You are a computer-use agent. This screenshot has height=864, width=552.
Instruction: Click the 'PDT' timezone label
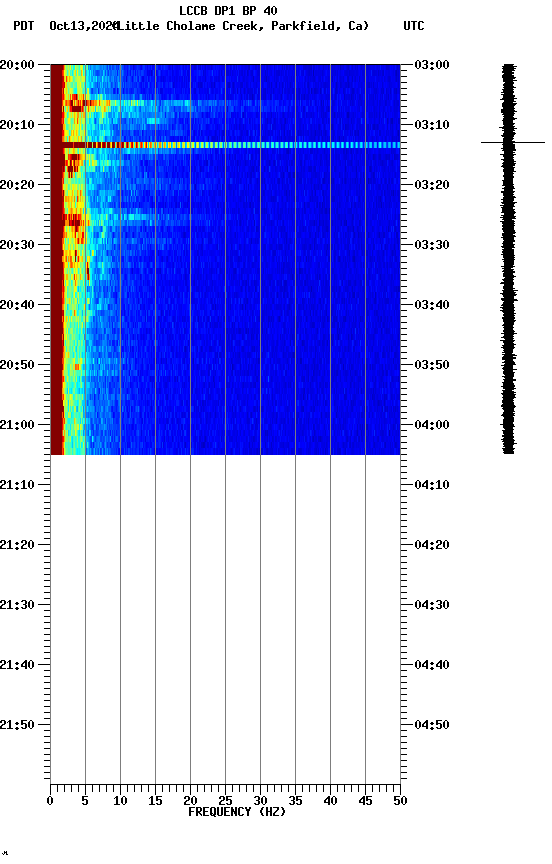click(24, 26)
